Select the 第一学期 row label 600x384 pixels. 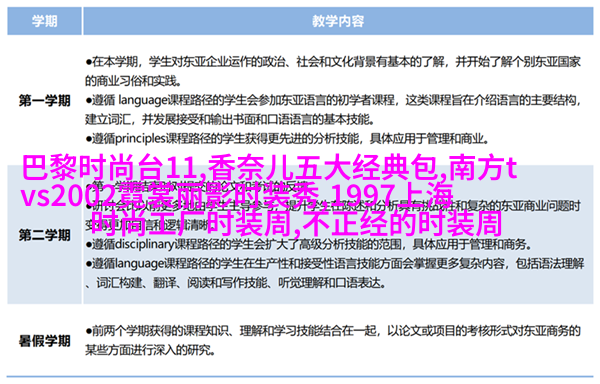tap(44, 101)
